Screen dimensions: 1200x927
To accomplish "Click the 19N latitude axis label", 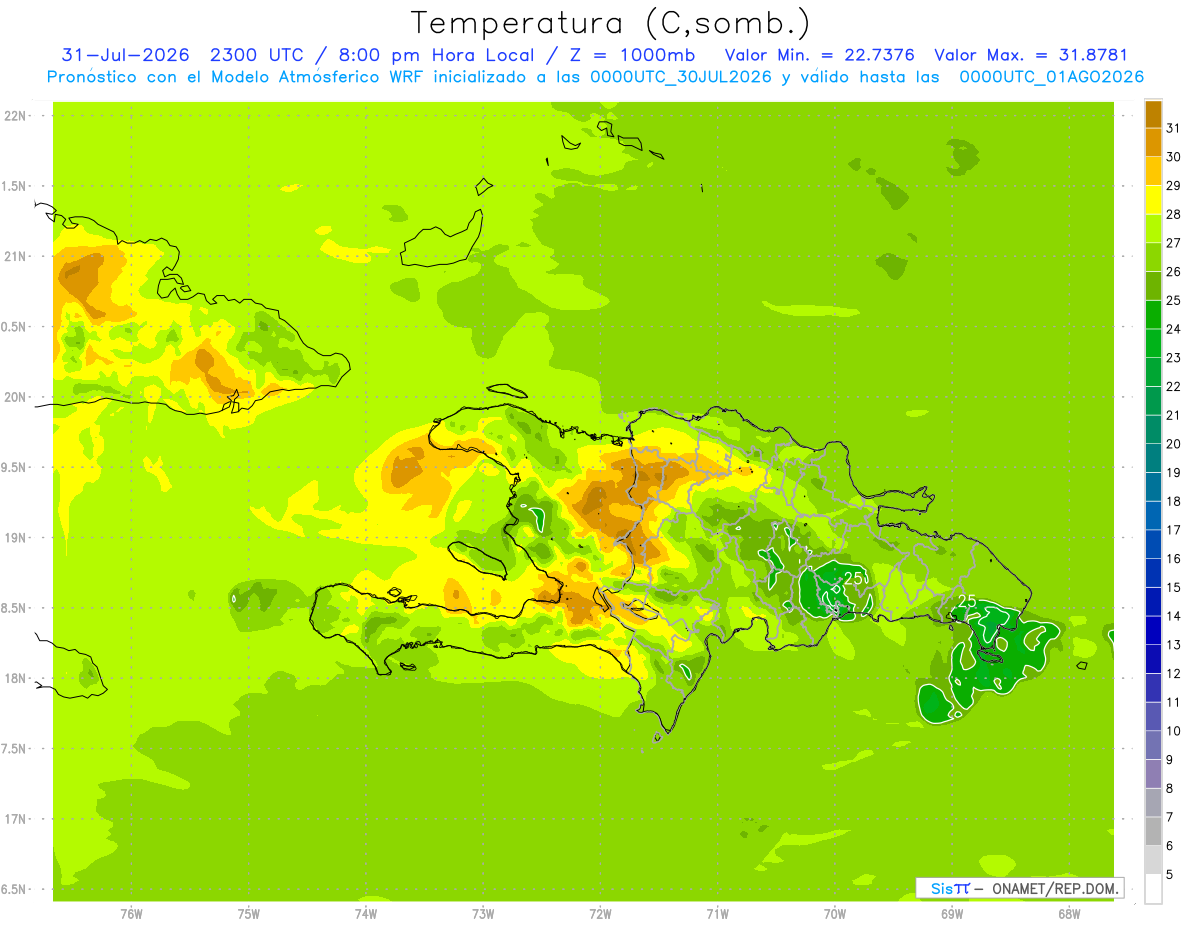I will coord(15,538).
